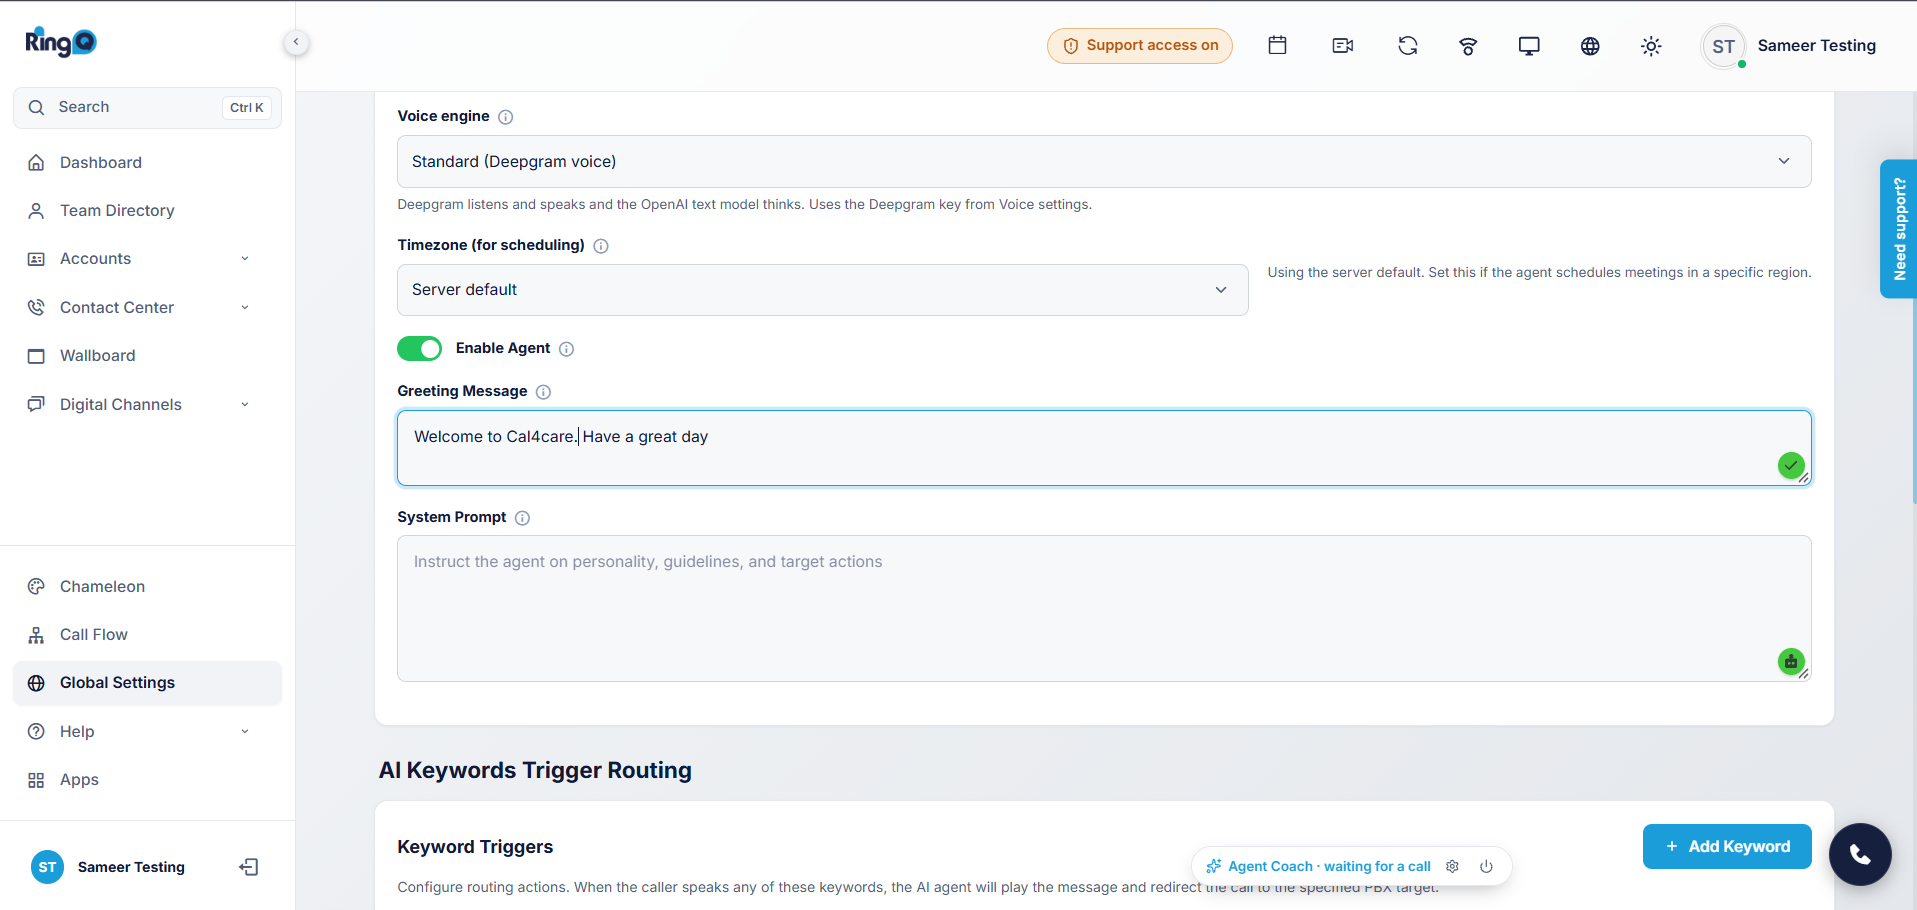Click the logout icon beside Sameer Testing
1917x910 pixels.
point(249,867)
